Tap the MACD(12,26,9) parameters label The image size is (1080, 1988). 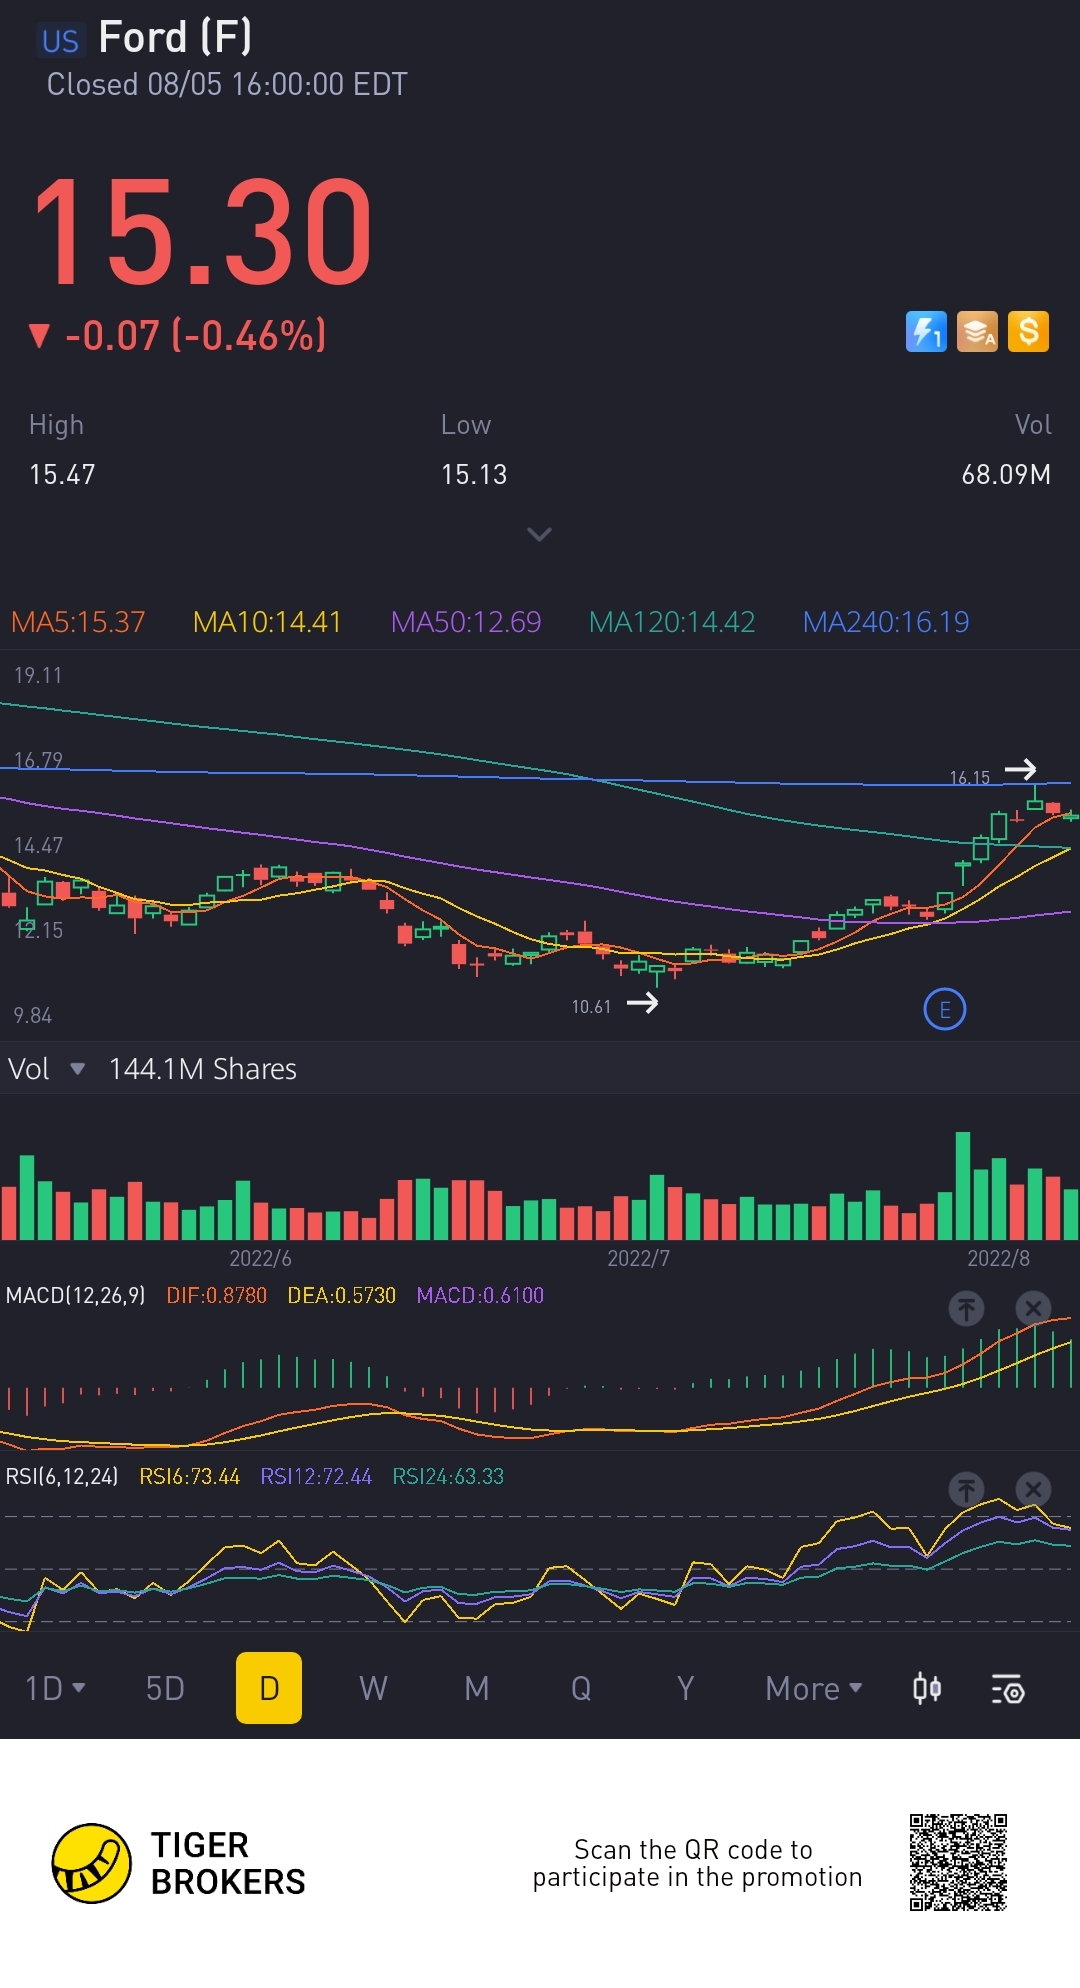tap(76, 1296)
